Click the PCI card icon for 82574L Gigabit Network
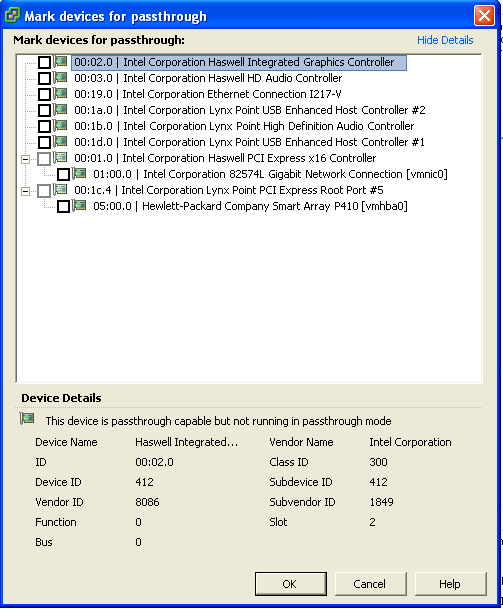The width and height of the screenshot is (503, 609). tap(80, 173)
